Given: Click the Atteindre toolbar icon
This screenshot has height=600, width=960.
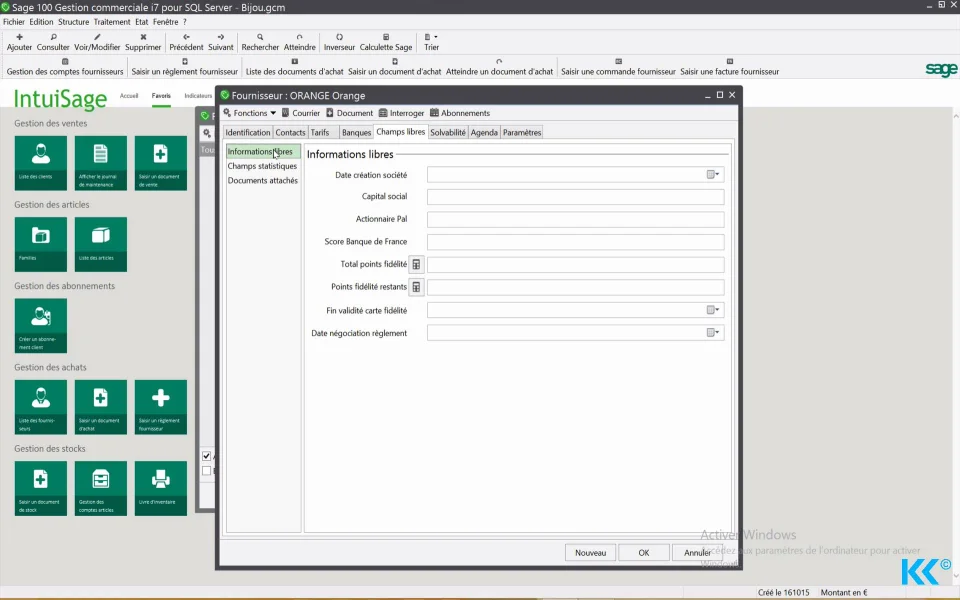Looking at the screenshot, I should coord(299,37).
